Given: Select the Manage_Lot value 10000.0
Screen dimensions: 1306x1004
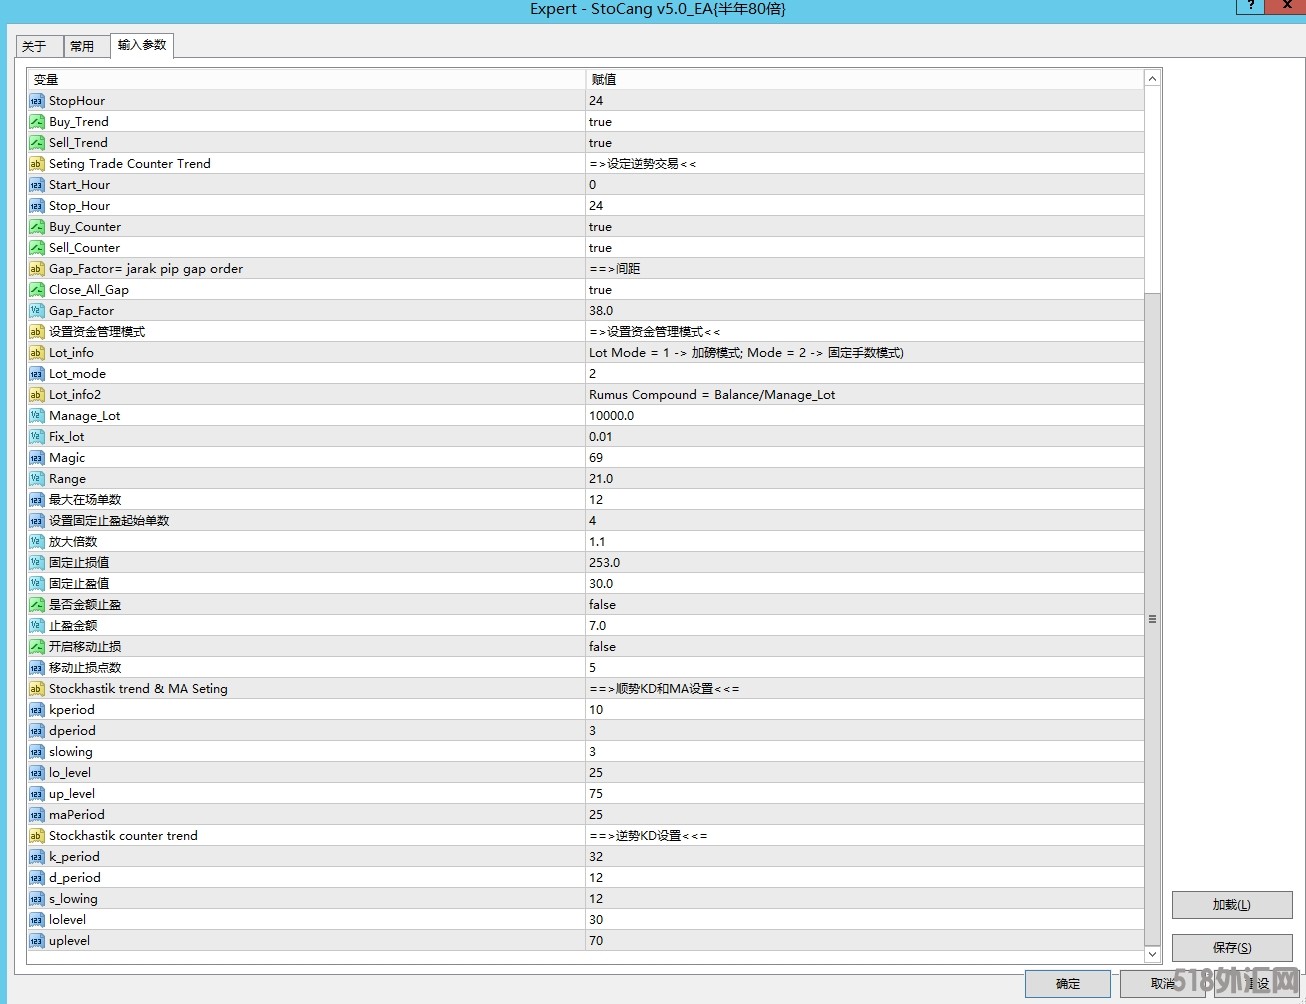Looking at the screenshot, I should tap(865, 416).
